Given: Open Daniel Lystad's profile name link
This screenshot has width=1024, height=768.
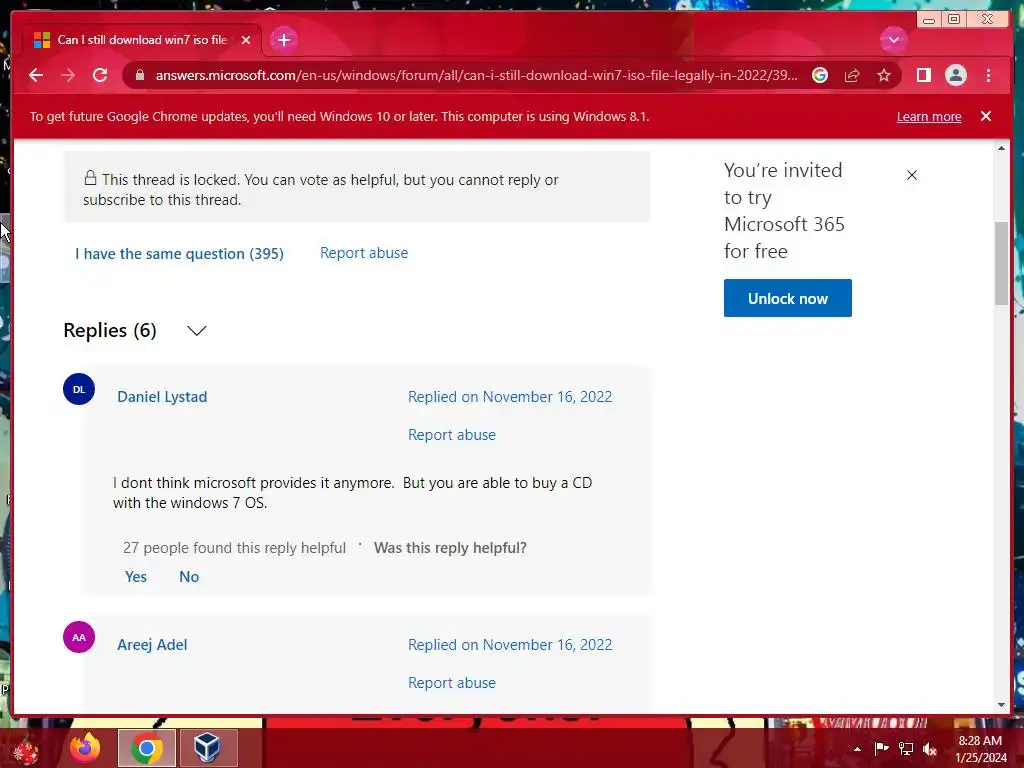Looking at the screenshot, I should (162, 396).
